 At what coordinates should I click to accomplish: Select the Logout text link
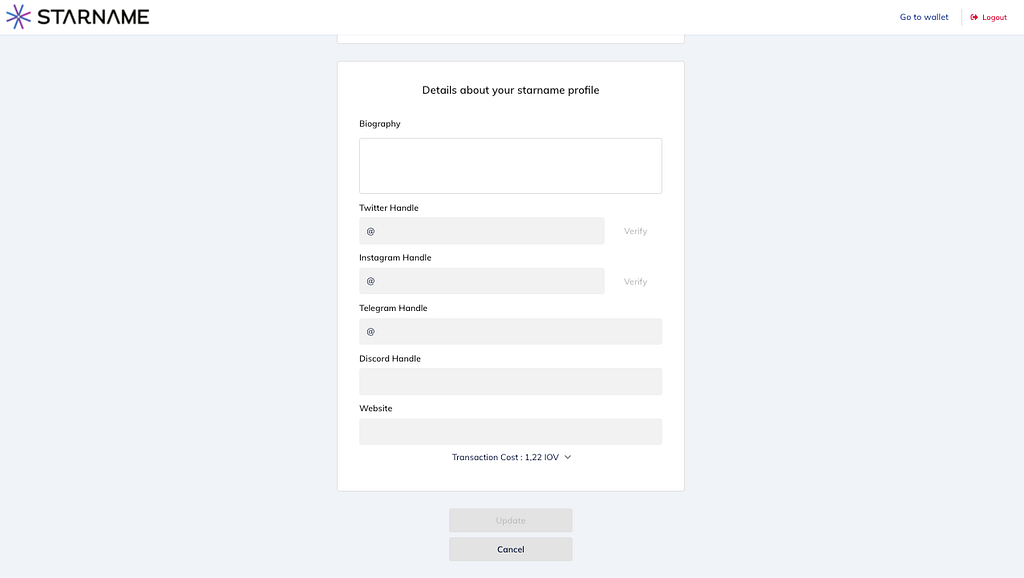[x=995, y=18]
